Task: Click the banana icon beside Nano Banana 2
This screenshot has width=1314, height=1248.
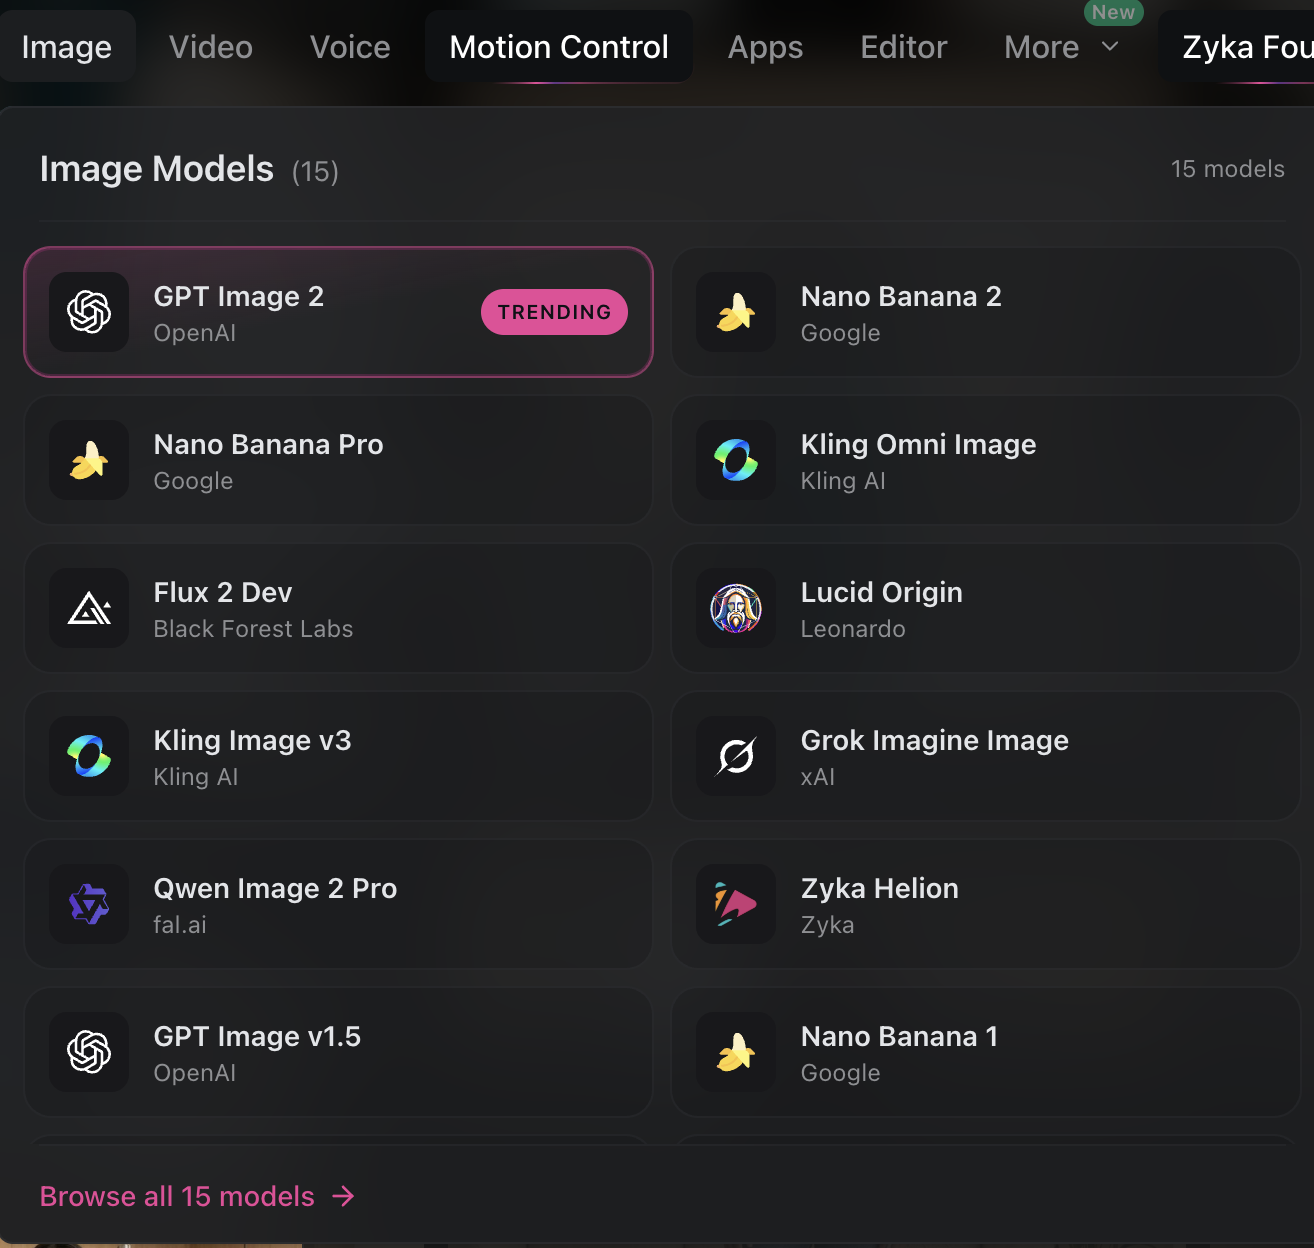Action: click(736, 312)
